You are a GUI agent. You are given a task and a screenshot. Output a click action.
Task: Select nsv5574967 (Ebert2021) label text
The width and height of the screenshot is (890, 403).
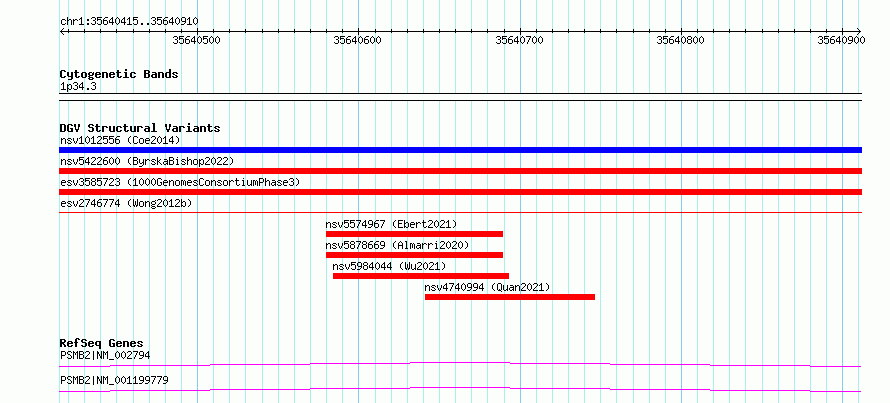pos(392,224)
